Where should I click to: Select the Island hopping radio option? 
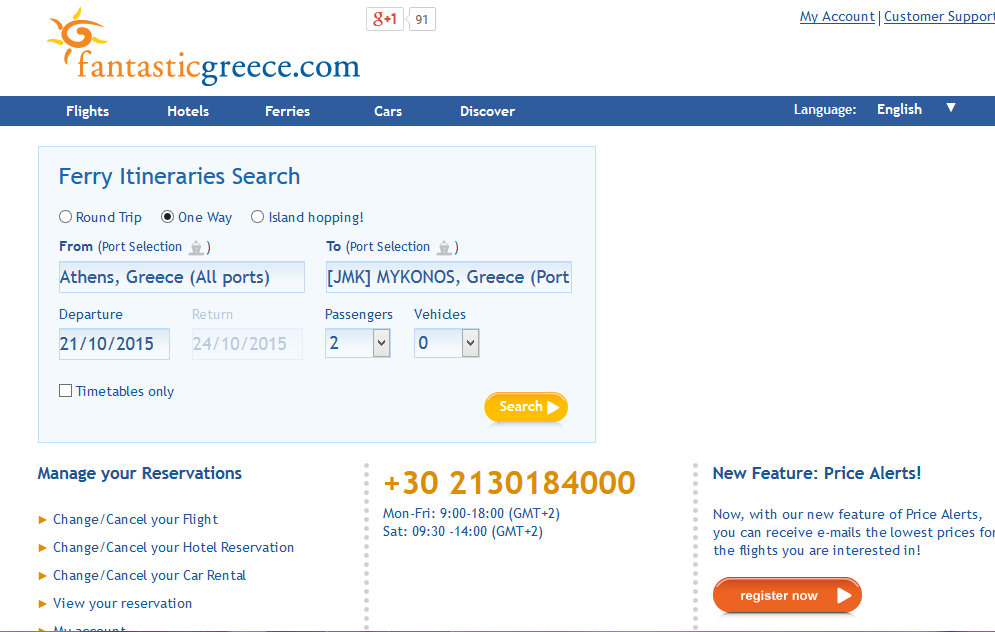coord(257,217)
